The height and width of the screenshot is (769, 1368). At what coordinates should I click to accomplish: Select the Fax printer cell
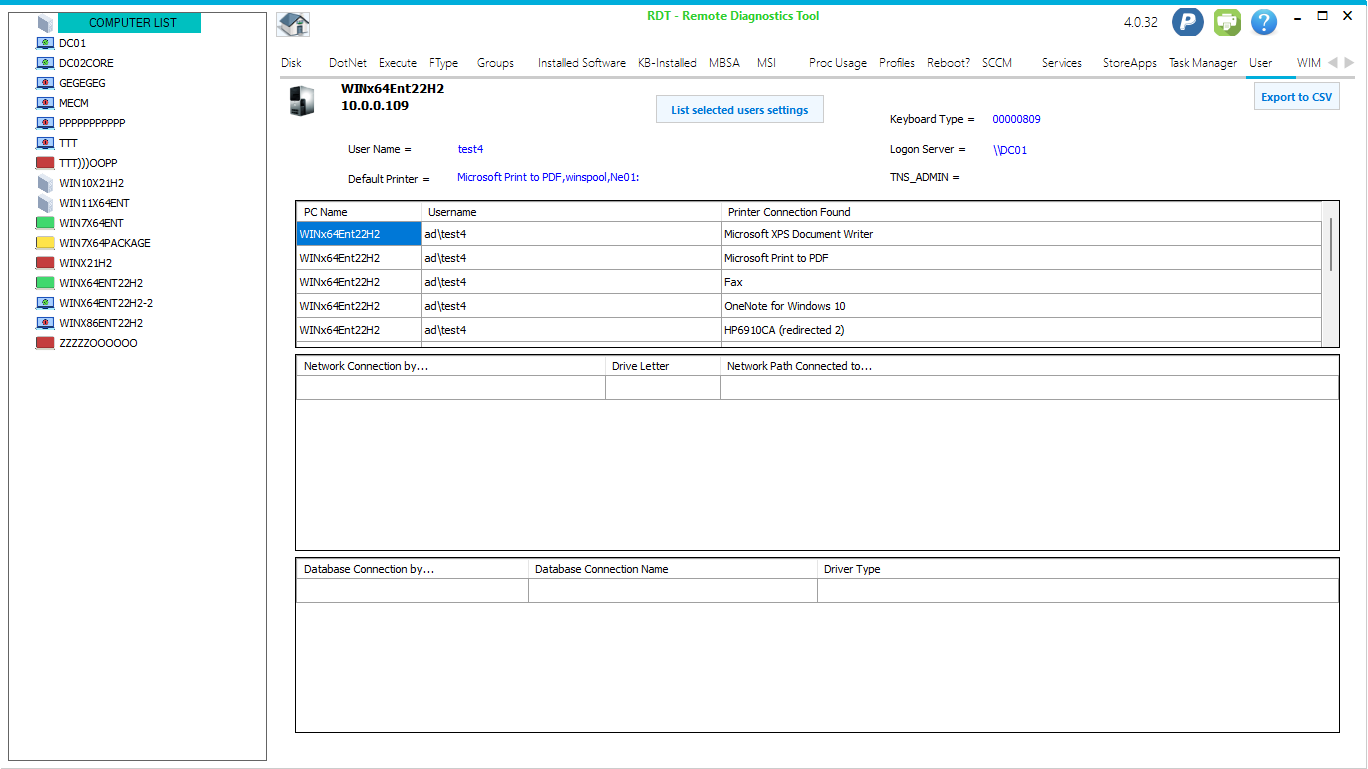tap(1021, 282)
